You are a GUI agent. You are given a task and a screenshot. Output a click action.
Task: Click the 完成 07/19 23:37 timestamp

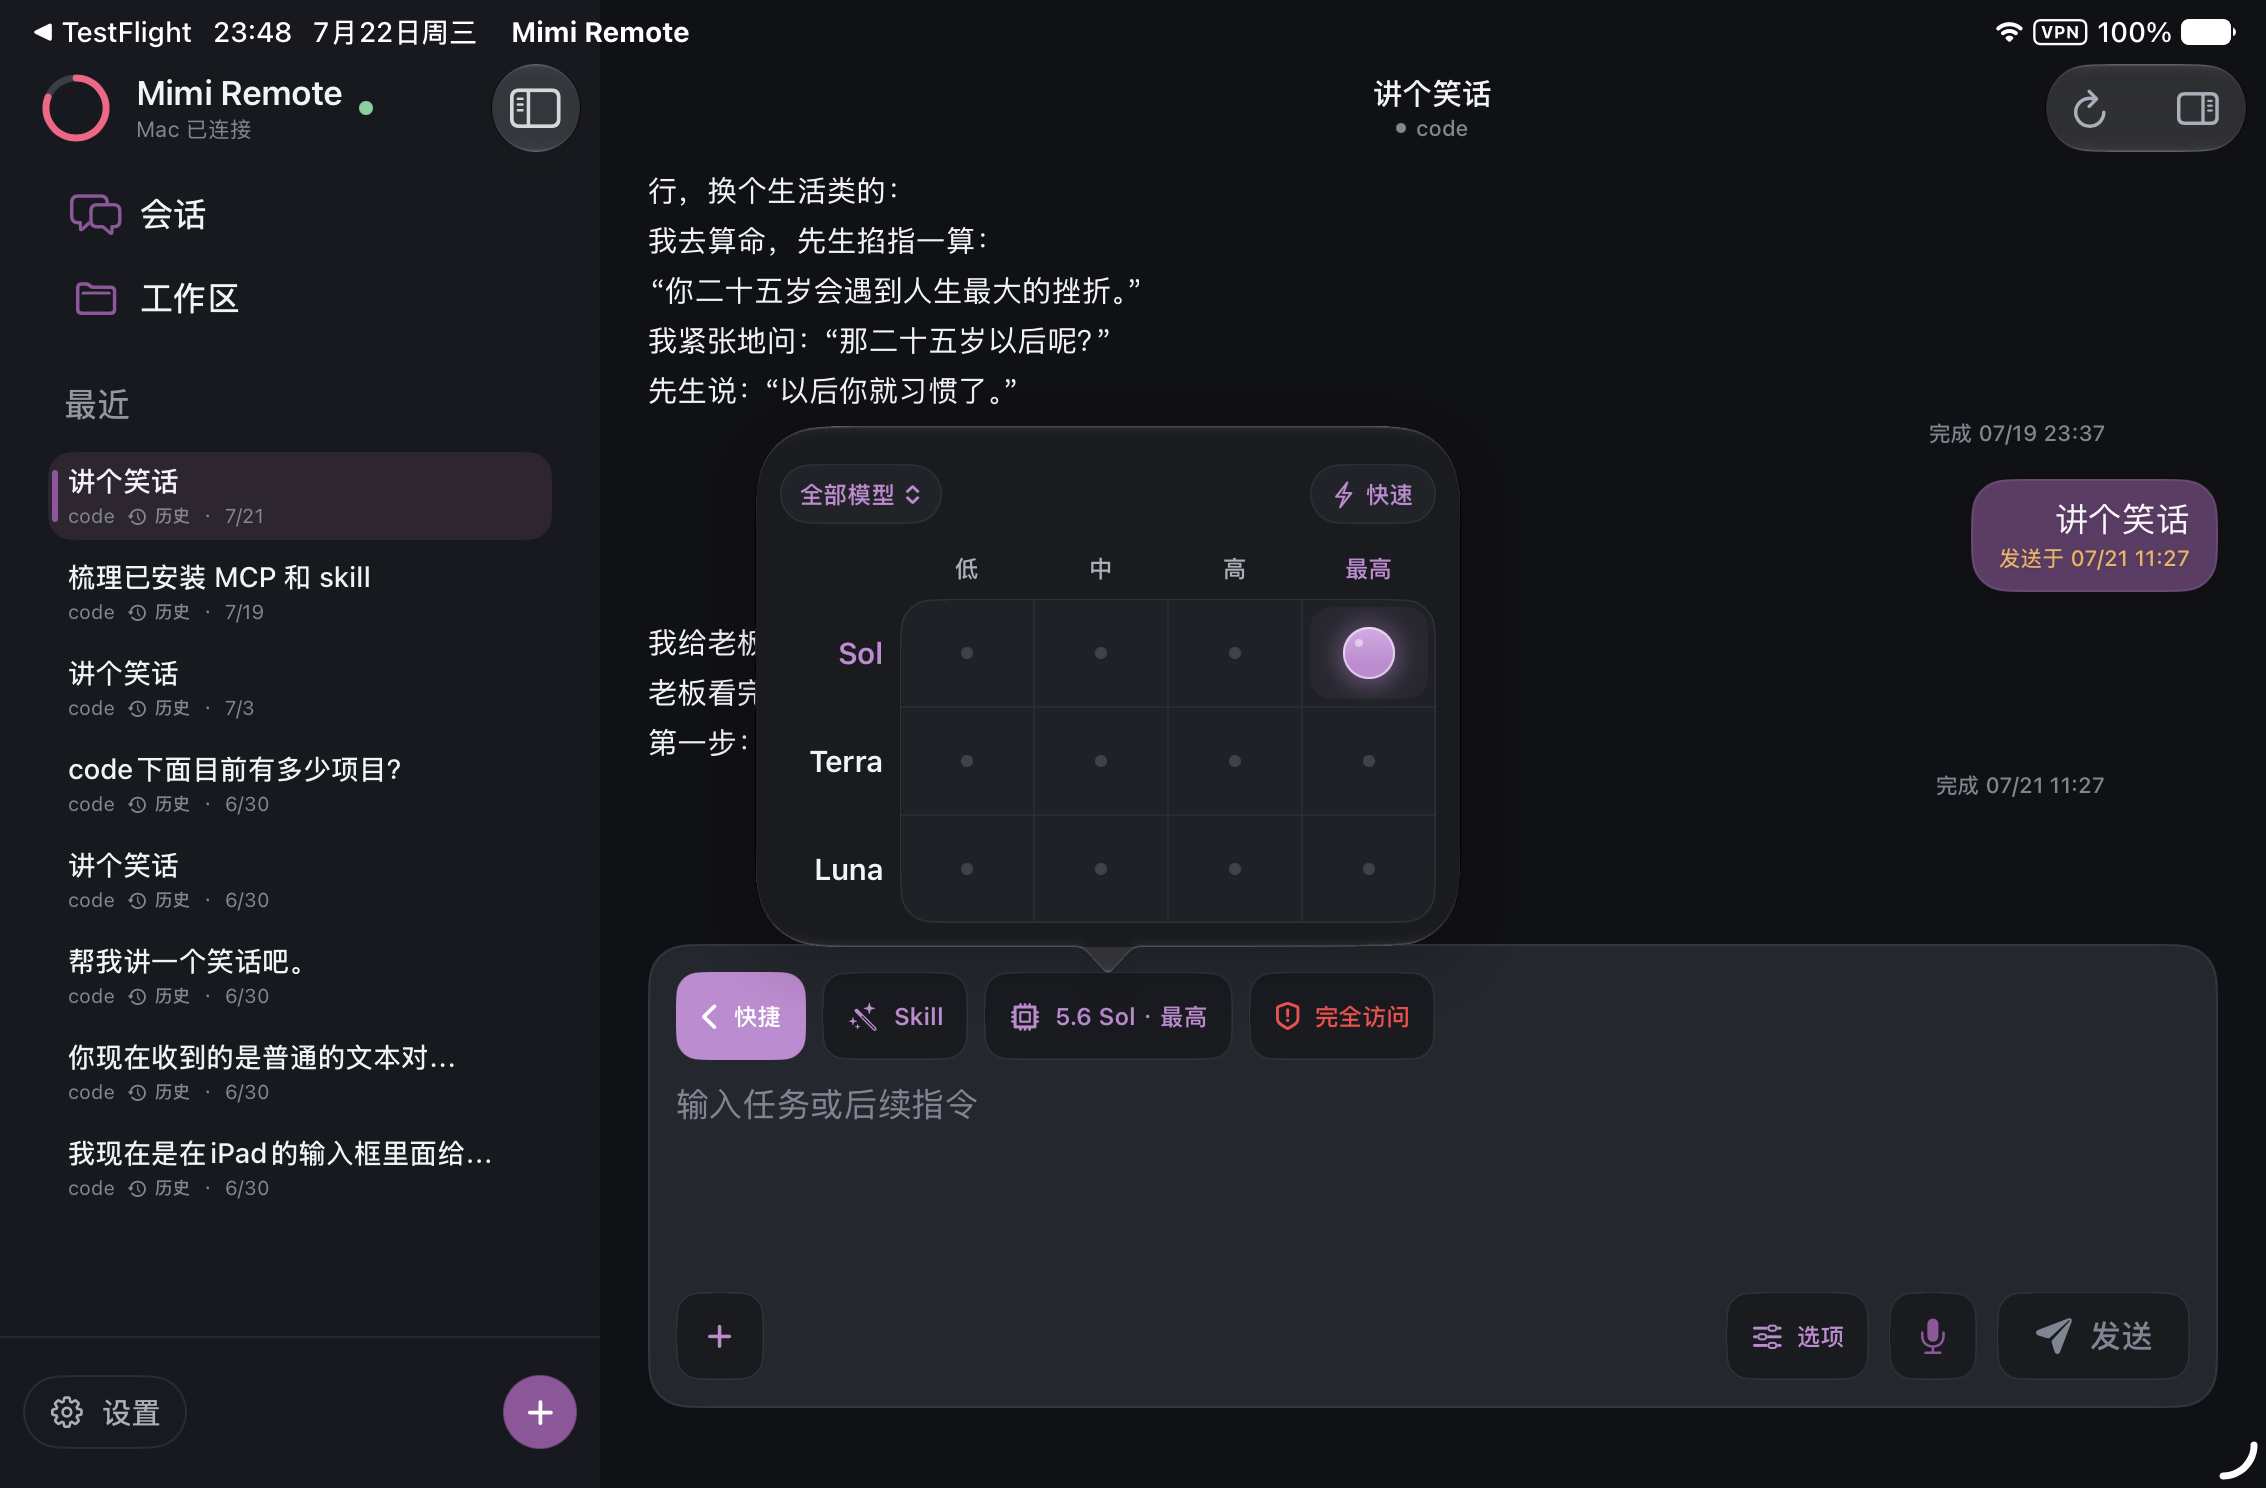[x=2016, y=433]
